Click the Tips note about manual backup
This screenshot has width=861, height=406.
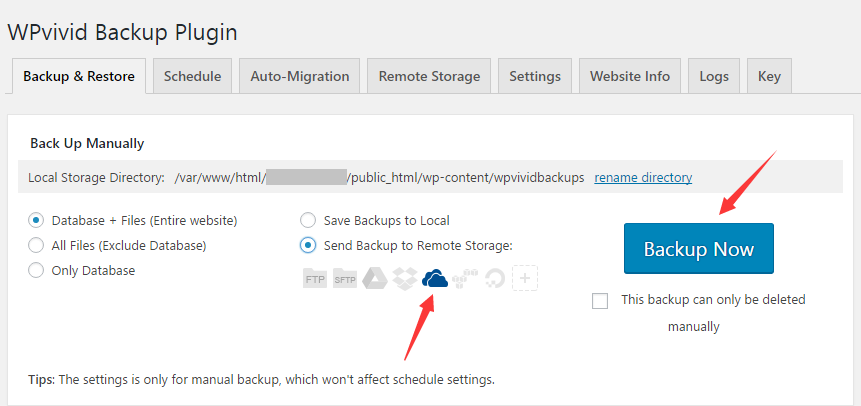(x=261, y=380)
